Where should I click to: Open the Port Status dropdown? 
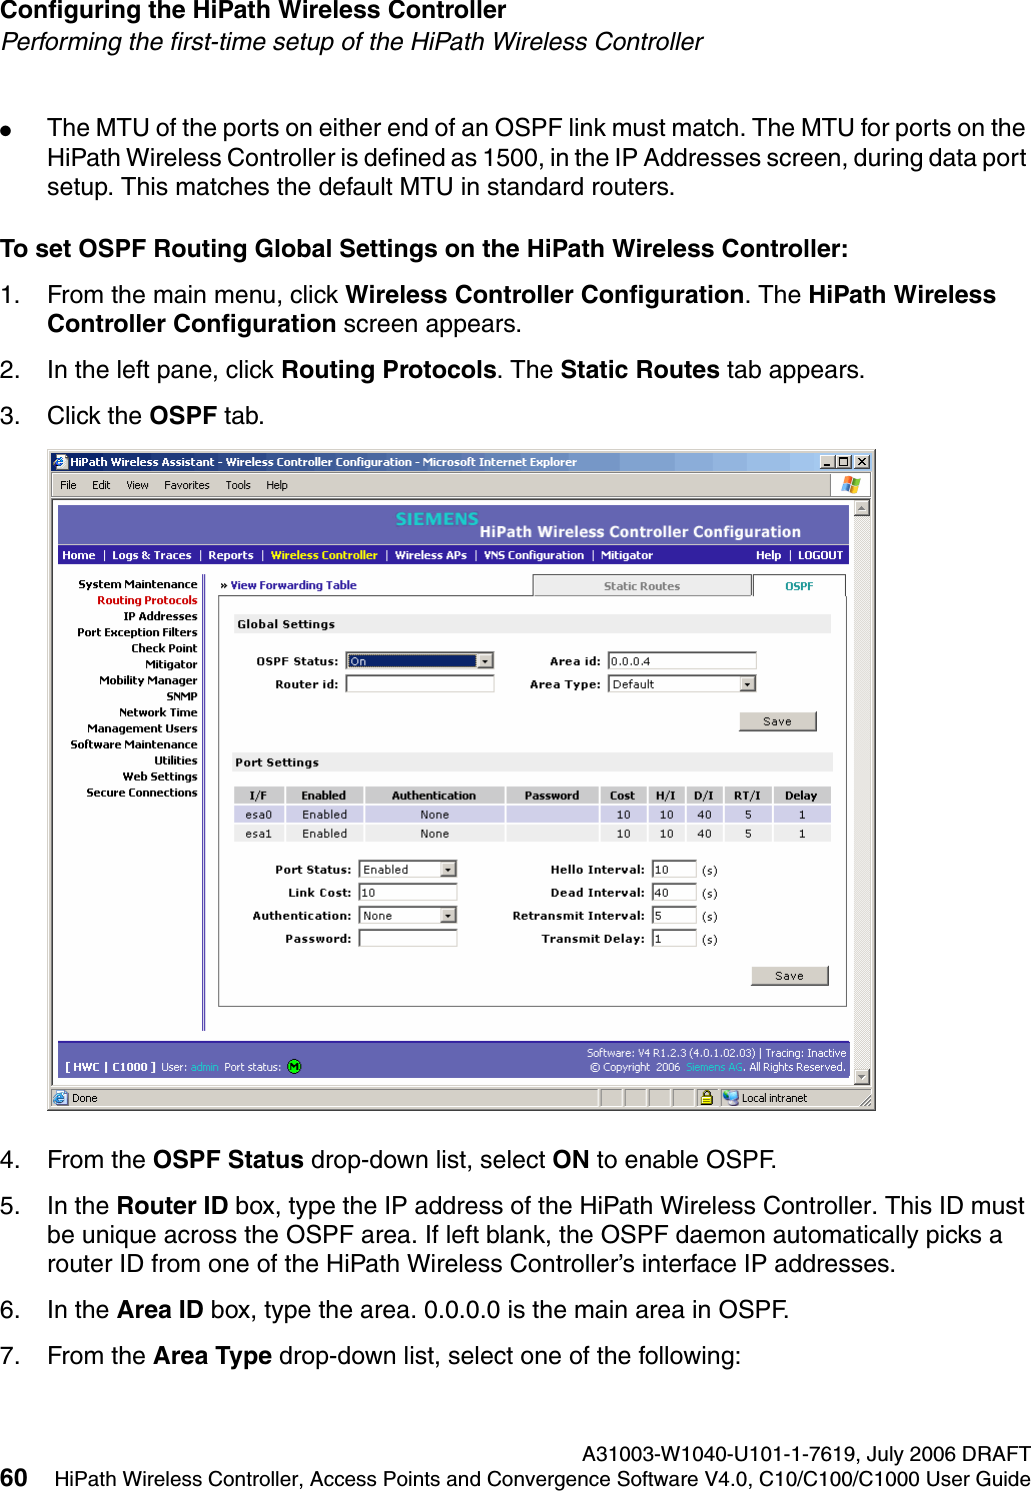click(x=449, y=868)
